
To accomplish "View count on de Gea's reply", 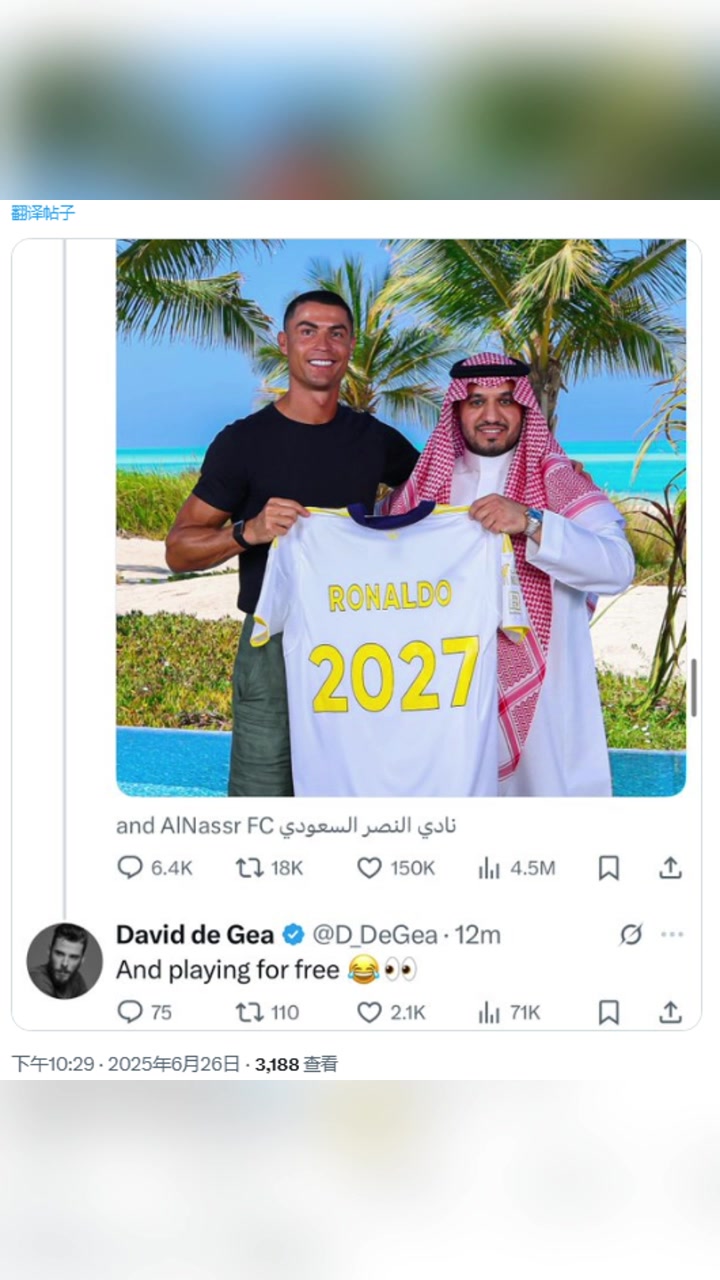I will click(510, 1012).
